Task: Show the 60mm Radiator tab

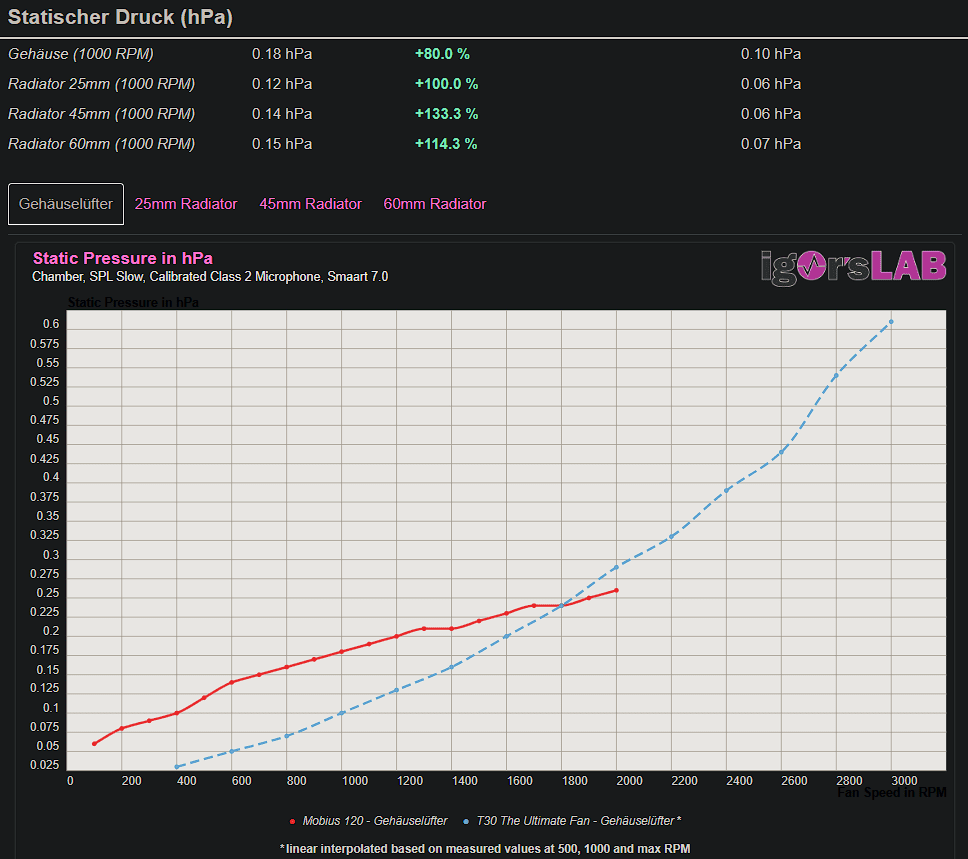Action: coord(435,204)
